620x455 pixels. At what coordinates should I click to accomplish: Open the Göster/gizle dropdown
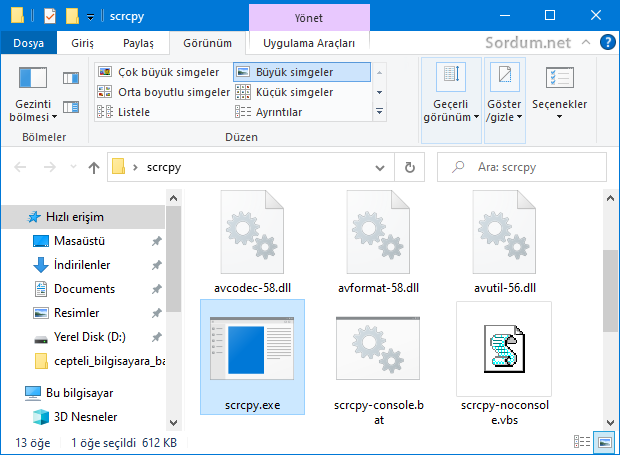click(x=505, y=100)
